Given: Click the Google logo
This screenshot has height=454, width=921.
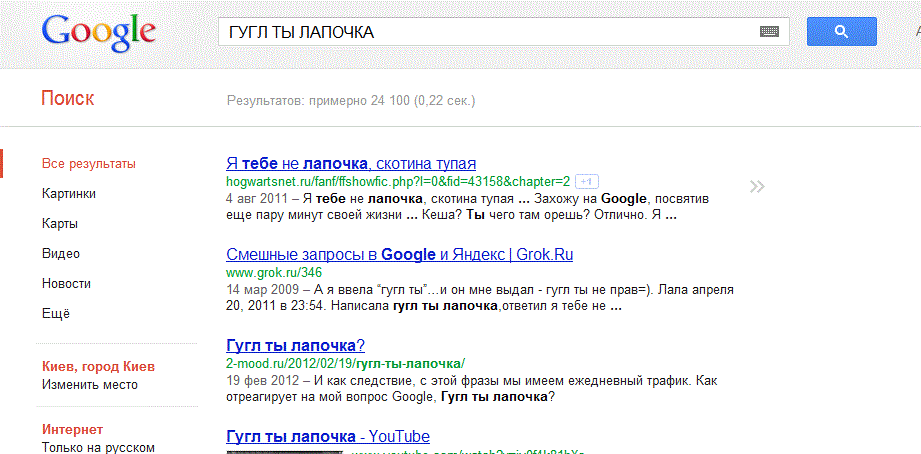Looking at the screenshot, I should pyautogui.click(x=98, y=33).
